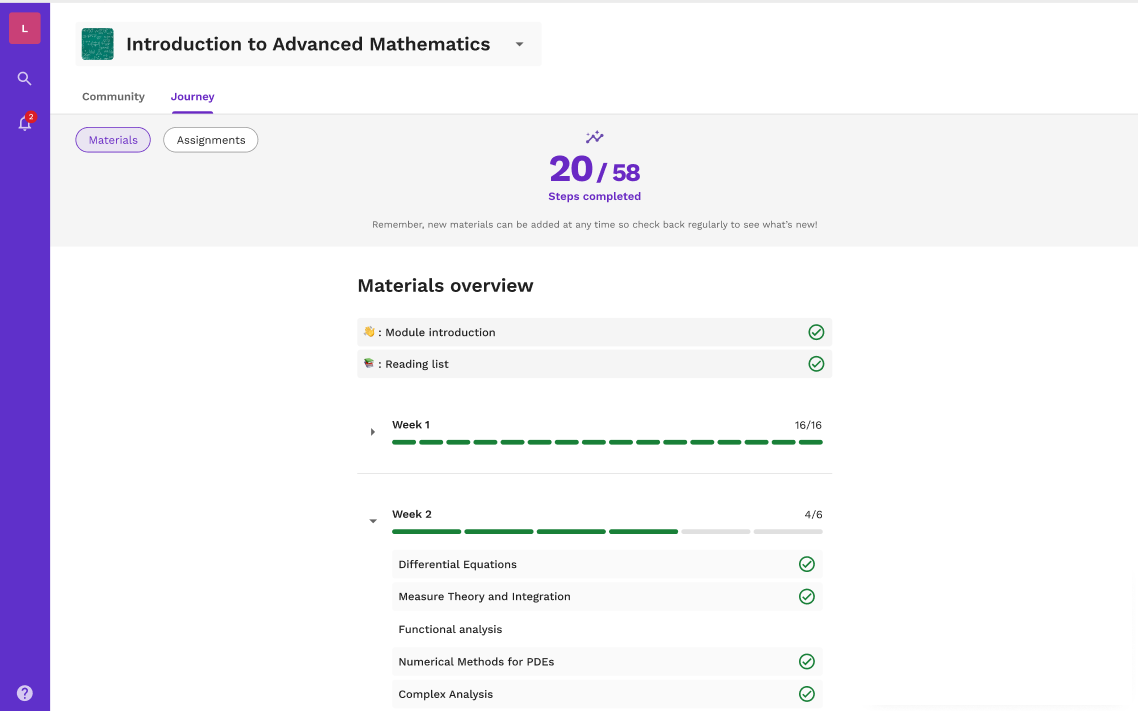This screenshot has width=1138, height=711.
Task: Click the waving hand icon on Module introduction
Action: 368,331
